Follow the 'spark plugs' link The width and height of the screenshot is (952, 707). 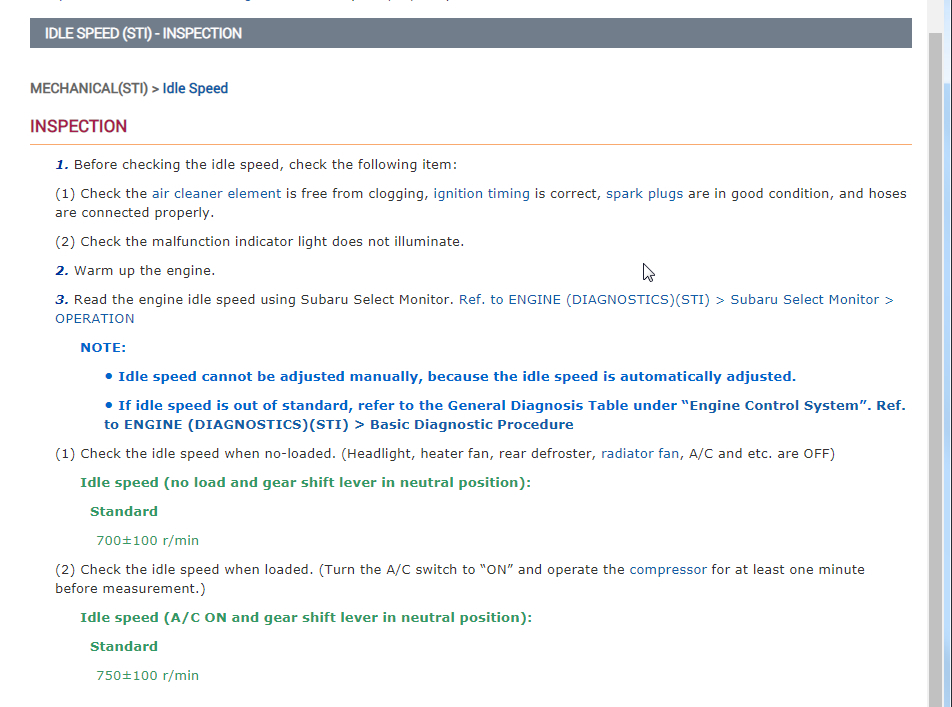644,193
